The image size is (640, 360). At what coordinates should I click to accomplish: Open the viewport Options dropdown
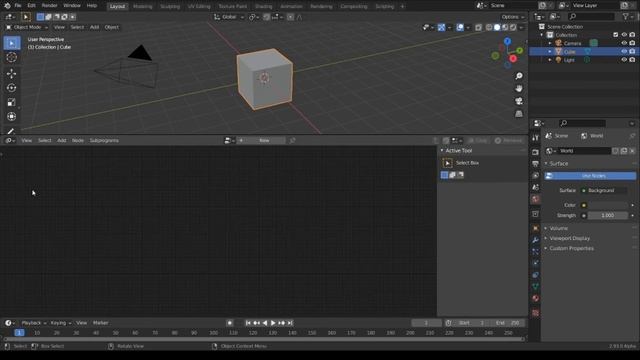click(x=513, y=17)
